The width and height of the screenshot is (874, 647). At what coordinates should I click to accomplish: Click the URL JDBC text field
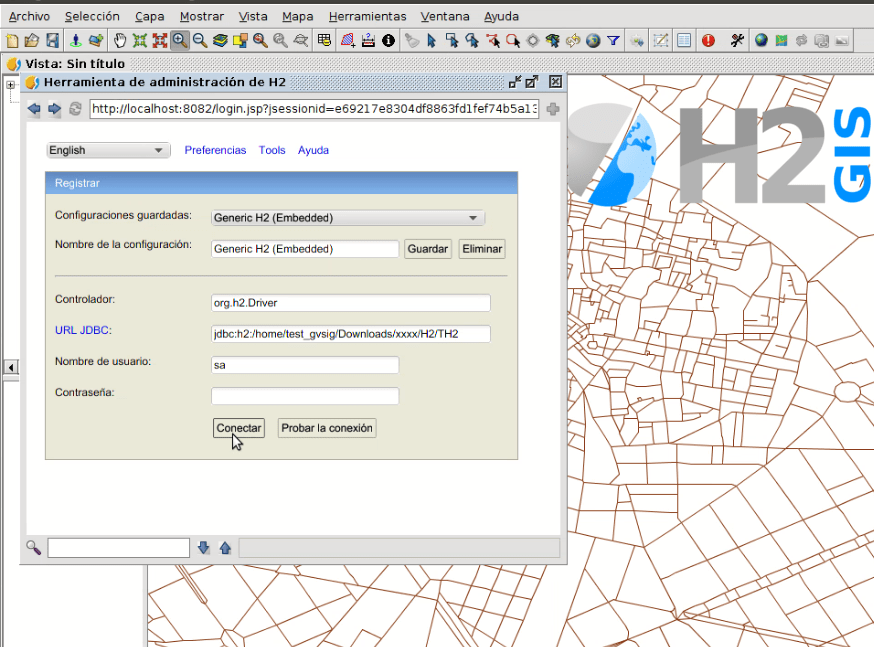tap(350, 334)
